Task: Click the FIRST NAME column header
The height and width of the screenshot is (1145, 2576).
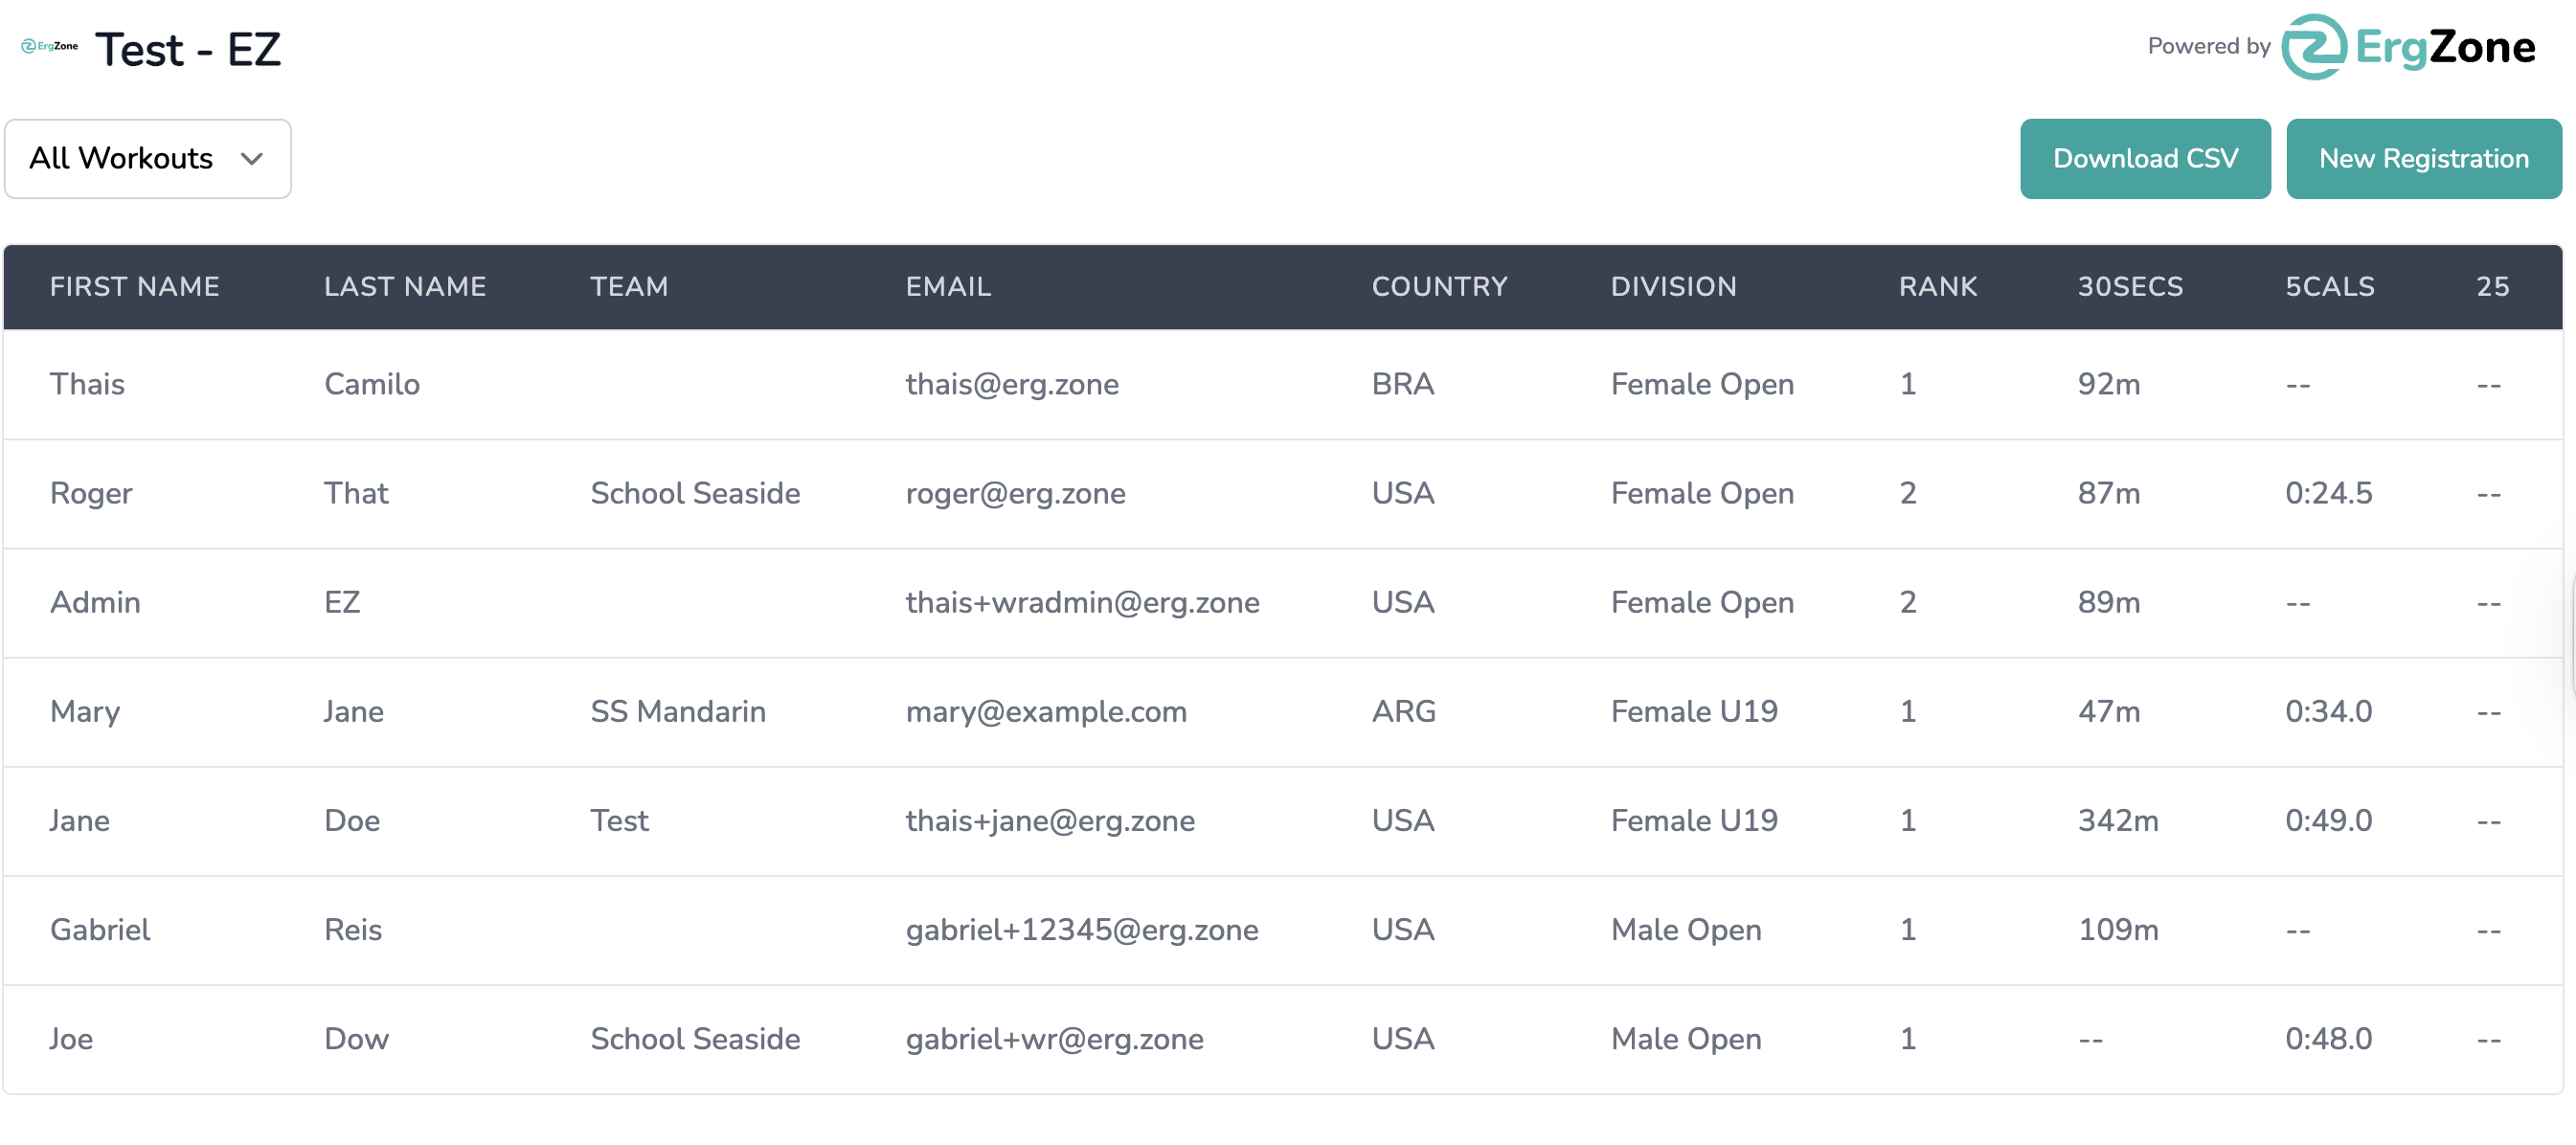Action: point(135,287)
